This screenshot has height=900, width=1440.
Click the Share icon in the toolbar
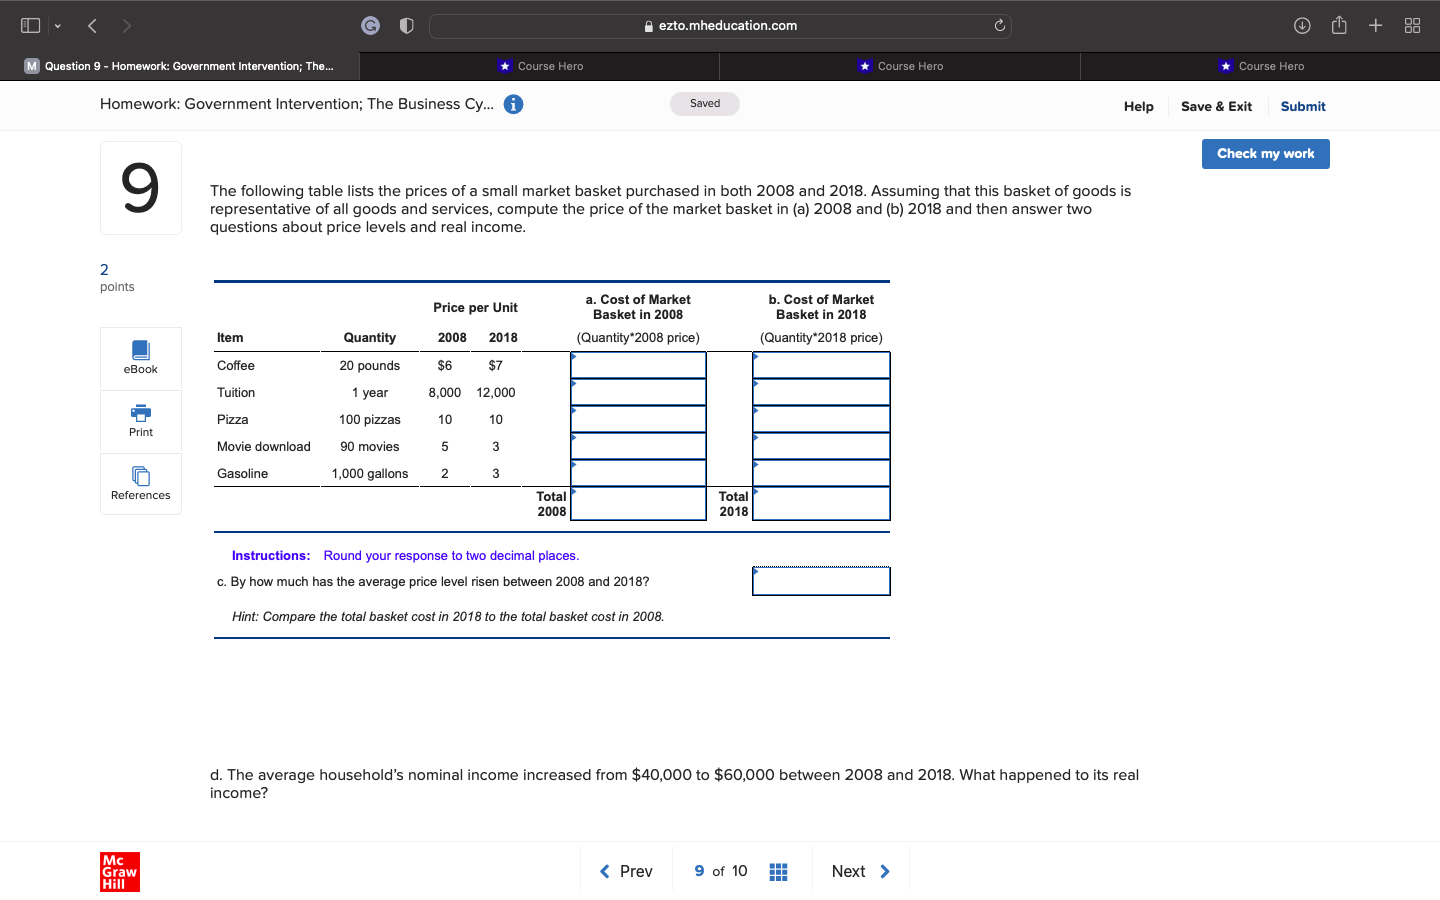click(1339, 25)
